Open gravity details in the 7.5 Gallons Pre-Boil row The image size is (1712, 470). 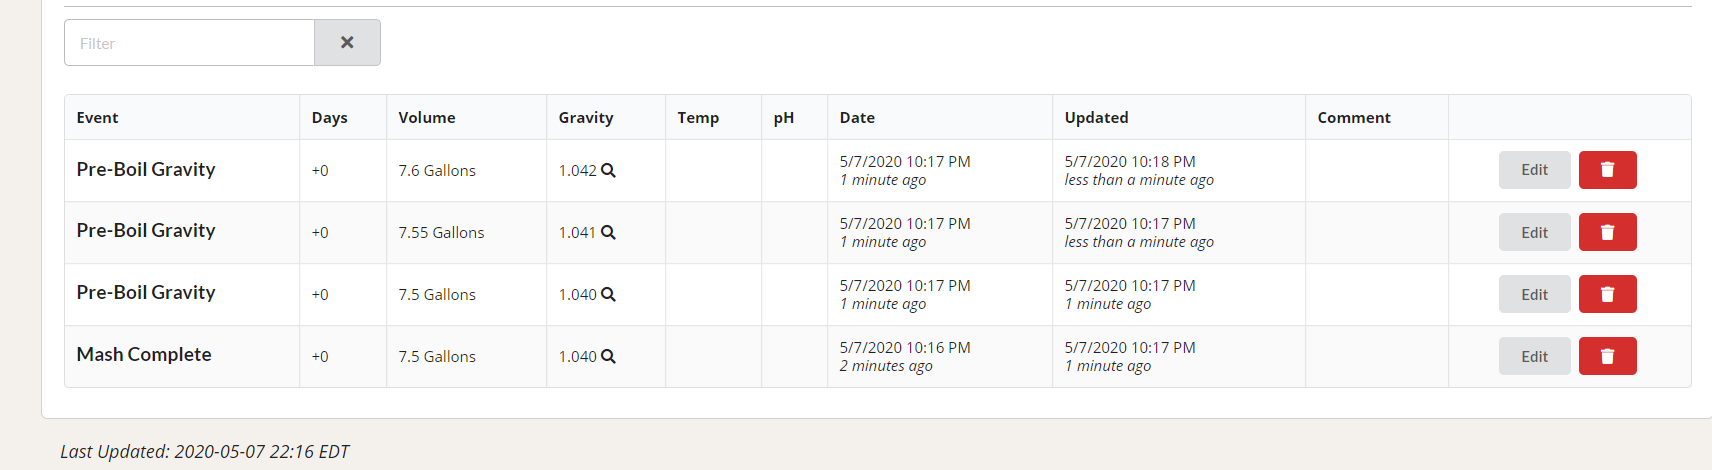click(608, 294)
